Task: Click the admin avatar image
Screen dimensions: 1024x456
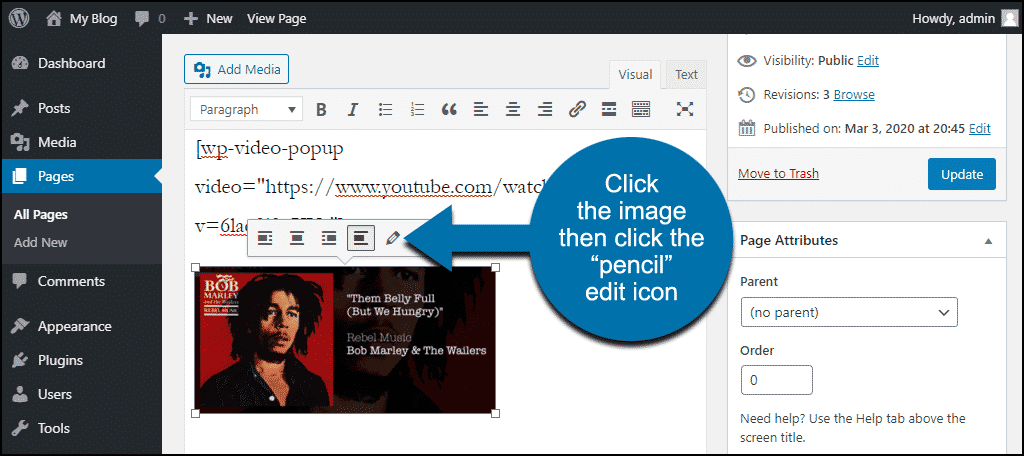Action: click(1008, 19)
